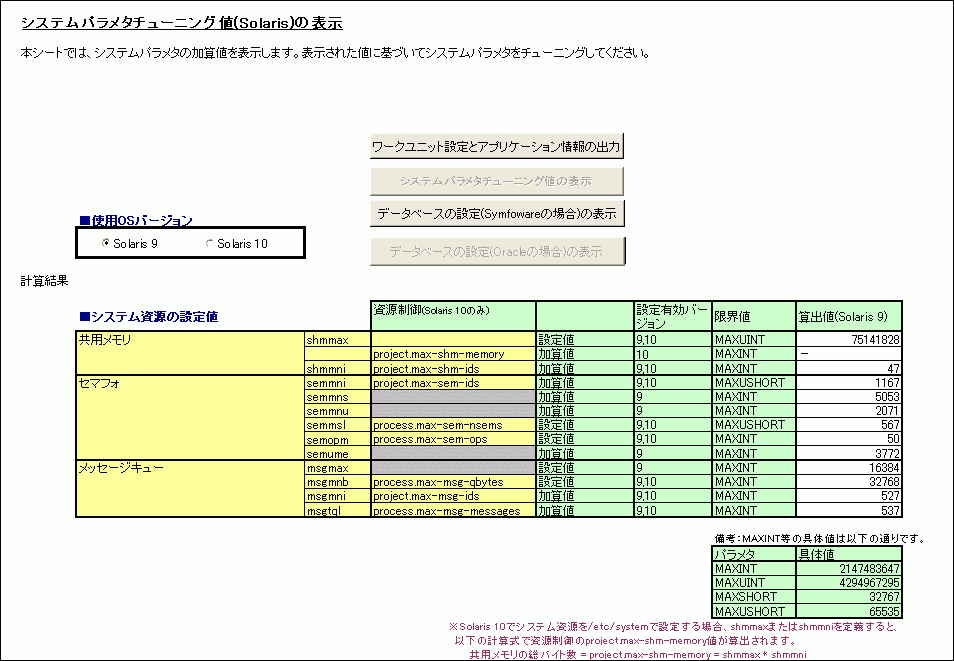
Task: Click the ワークユニット設定とアプリケーション情報の出力 button
Action: tap(497, 146)
